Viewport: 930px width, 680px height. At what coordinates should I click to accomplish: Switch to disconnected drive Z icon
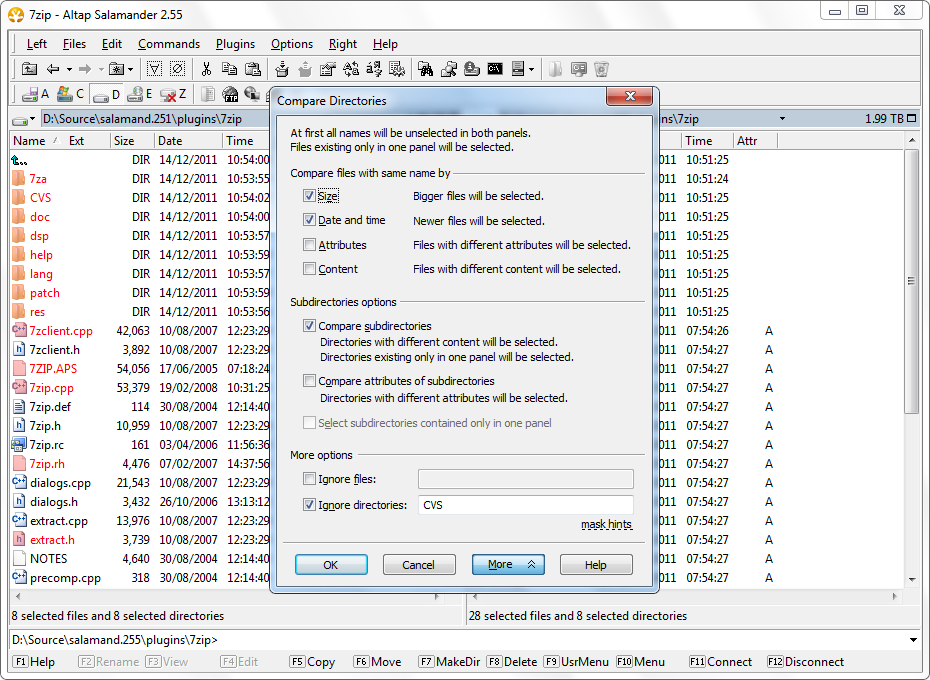click(x=173, y=94)
